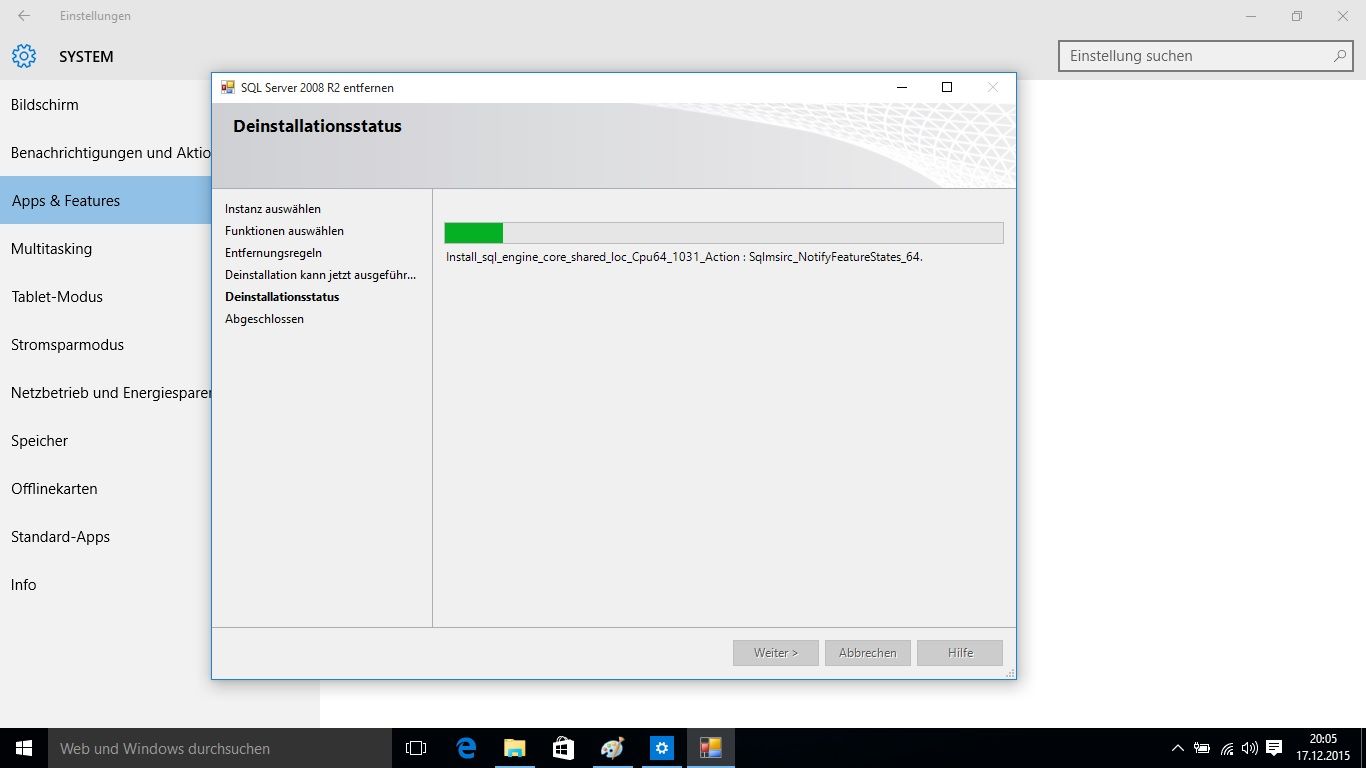Open Netzbetrieb und Energiesparen settings

tap(105, 392)
